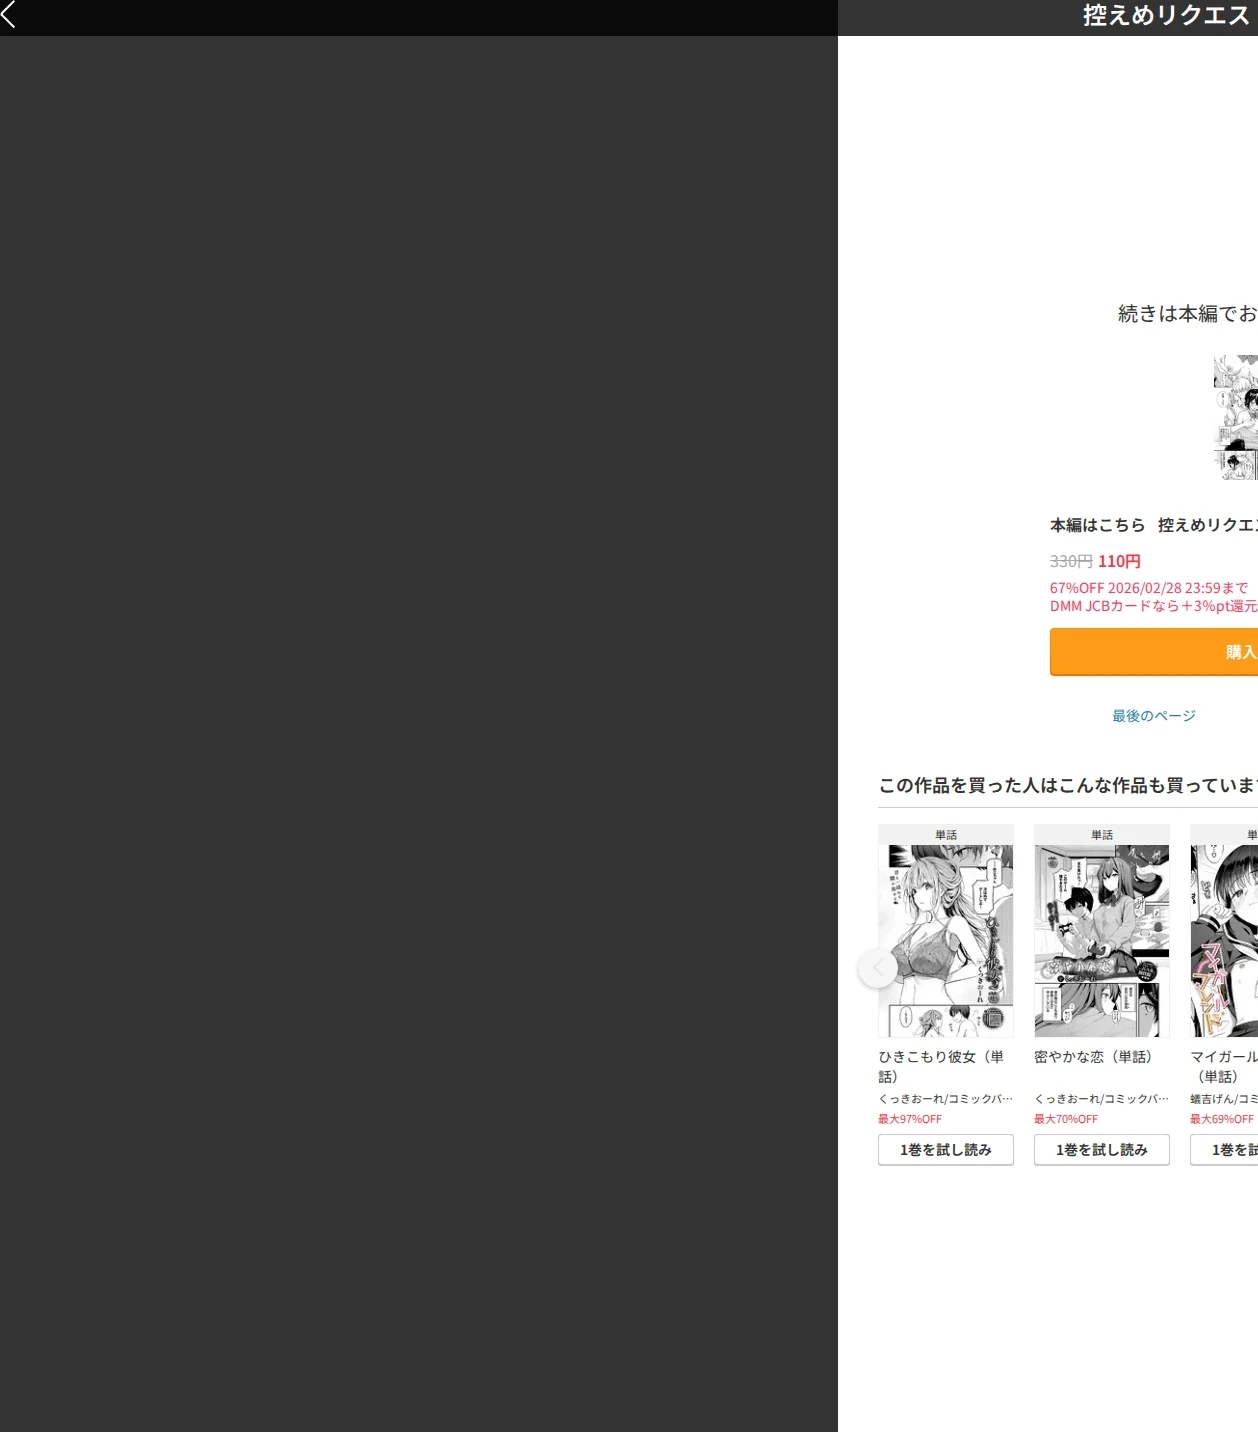Click the trial read button under マイガール

click(x=1224, y=1150)
